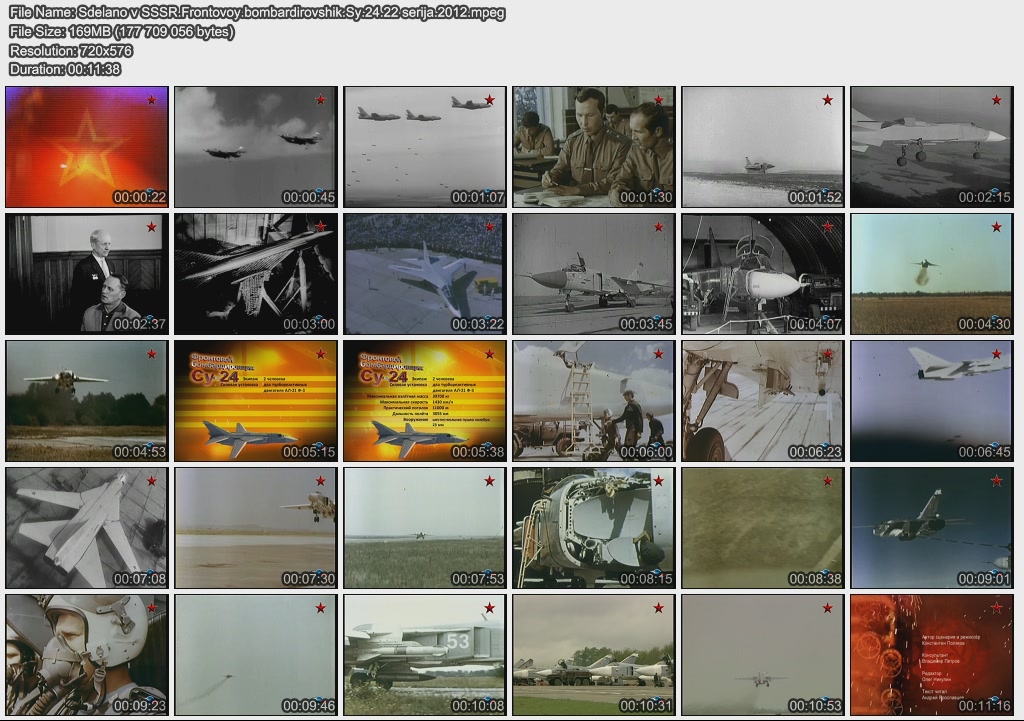Open the frame at 00:02:37 with two men
Viewport: 1024px width, 721px height.
[86, 274]
